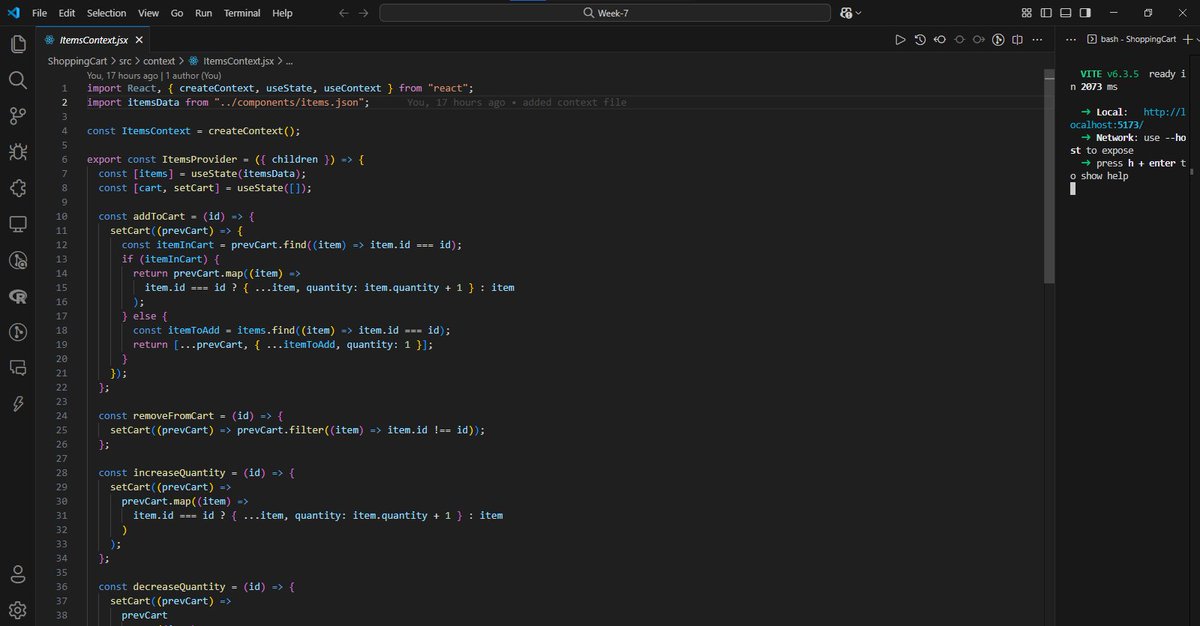Open the Manage gear icon

pos(17,609)
